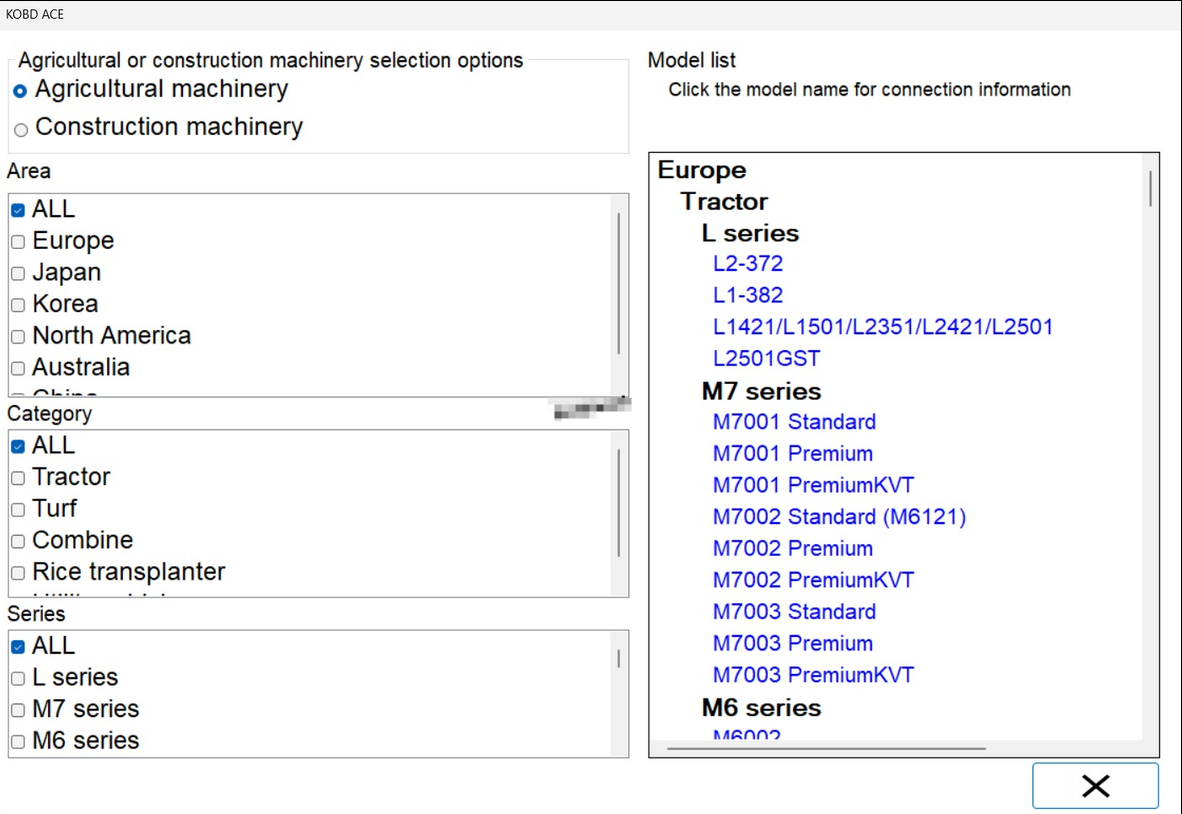The height and width of the screenshot is (814, 1182).
Task: Check the Australia area checkbox
Action: 18,369
